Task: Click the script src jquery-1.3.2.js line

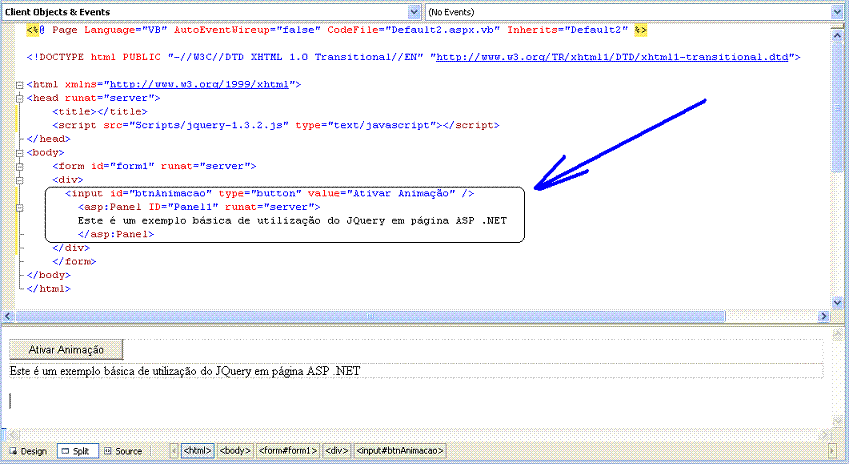Action: click(x=276, y=126)
